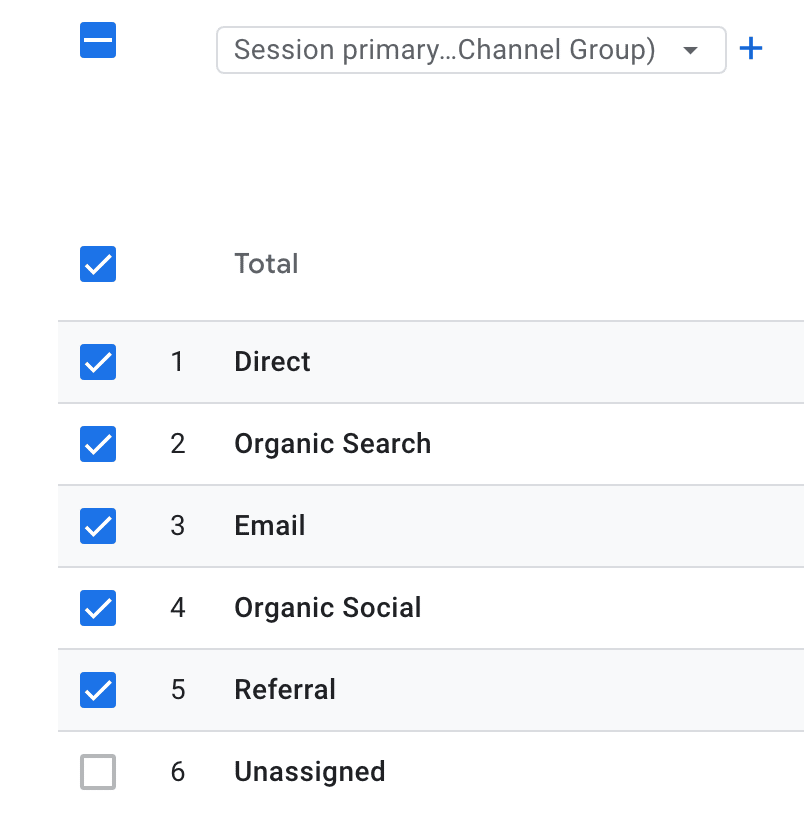This screenshot has height=816, width=804.
Task: Disable the Referral row checkbox
Action: click(98, 690)
